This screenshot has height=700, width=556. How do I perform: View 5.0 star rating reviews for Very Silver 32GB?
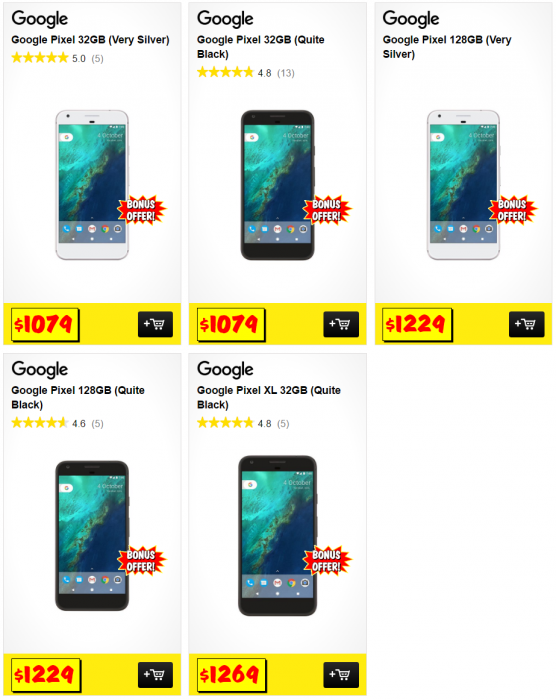click(x=57, y=58)
